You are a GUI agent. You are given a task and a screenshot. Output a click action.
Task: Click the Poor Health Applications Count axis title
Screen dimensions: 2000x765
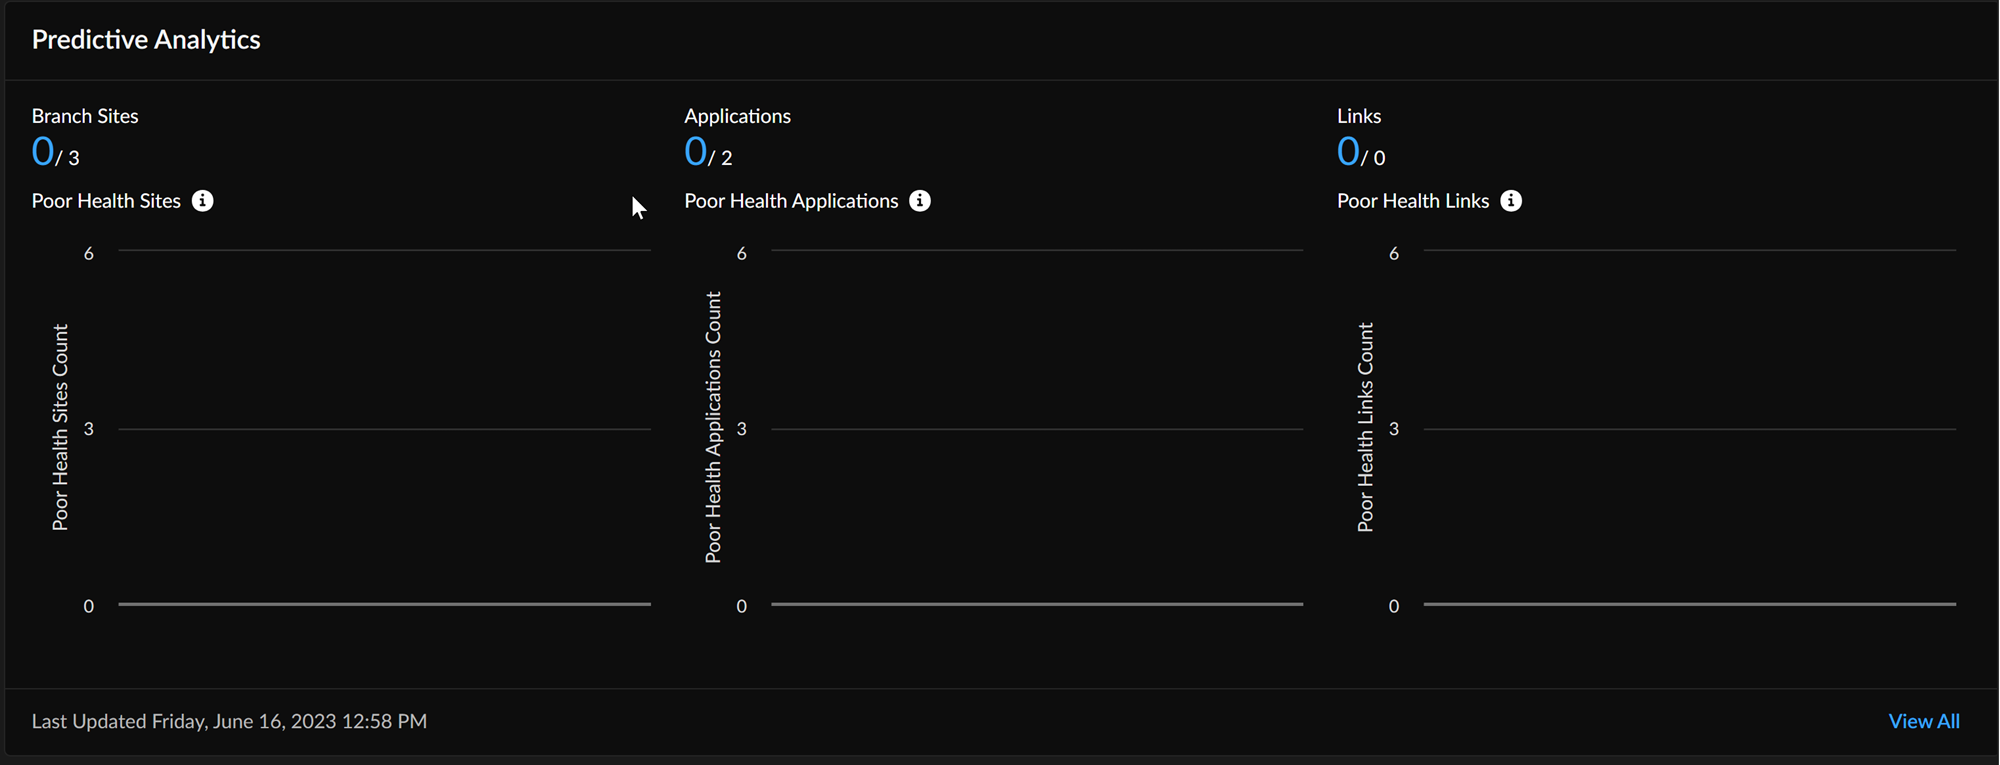tap(713, 427)
